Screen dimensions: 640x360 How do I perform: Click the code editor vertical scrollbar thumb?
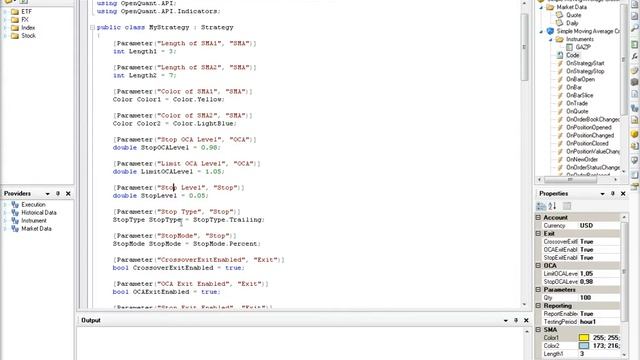(524, 47)
